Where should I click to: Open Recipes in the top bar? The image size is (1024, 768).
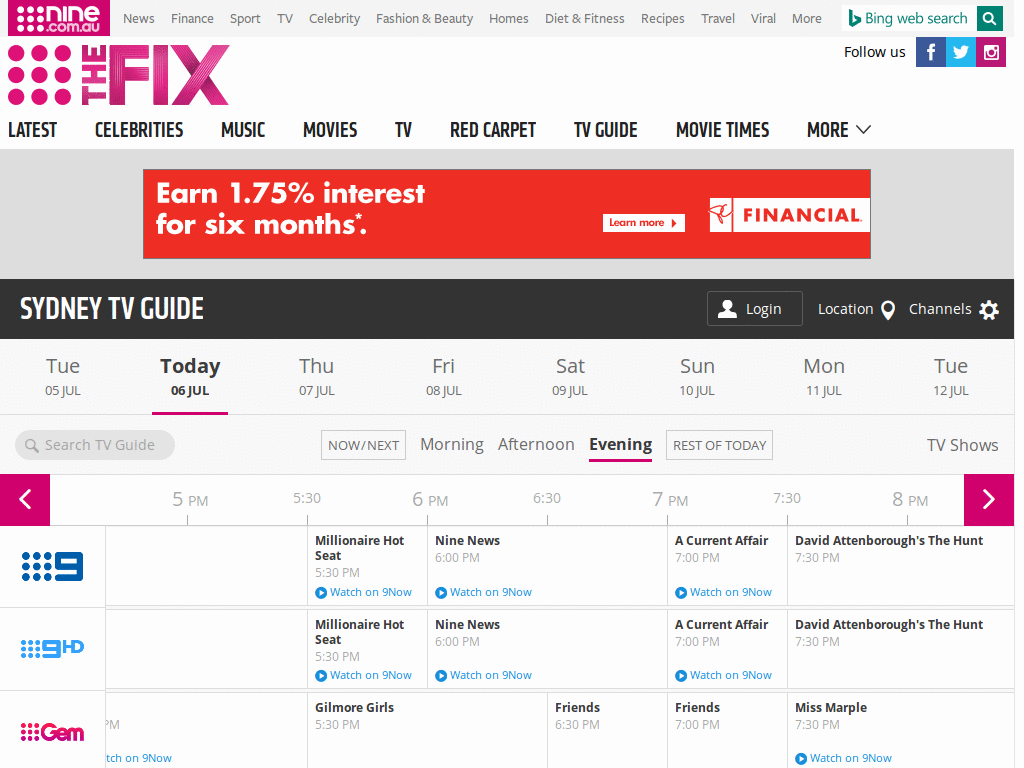662,18
